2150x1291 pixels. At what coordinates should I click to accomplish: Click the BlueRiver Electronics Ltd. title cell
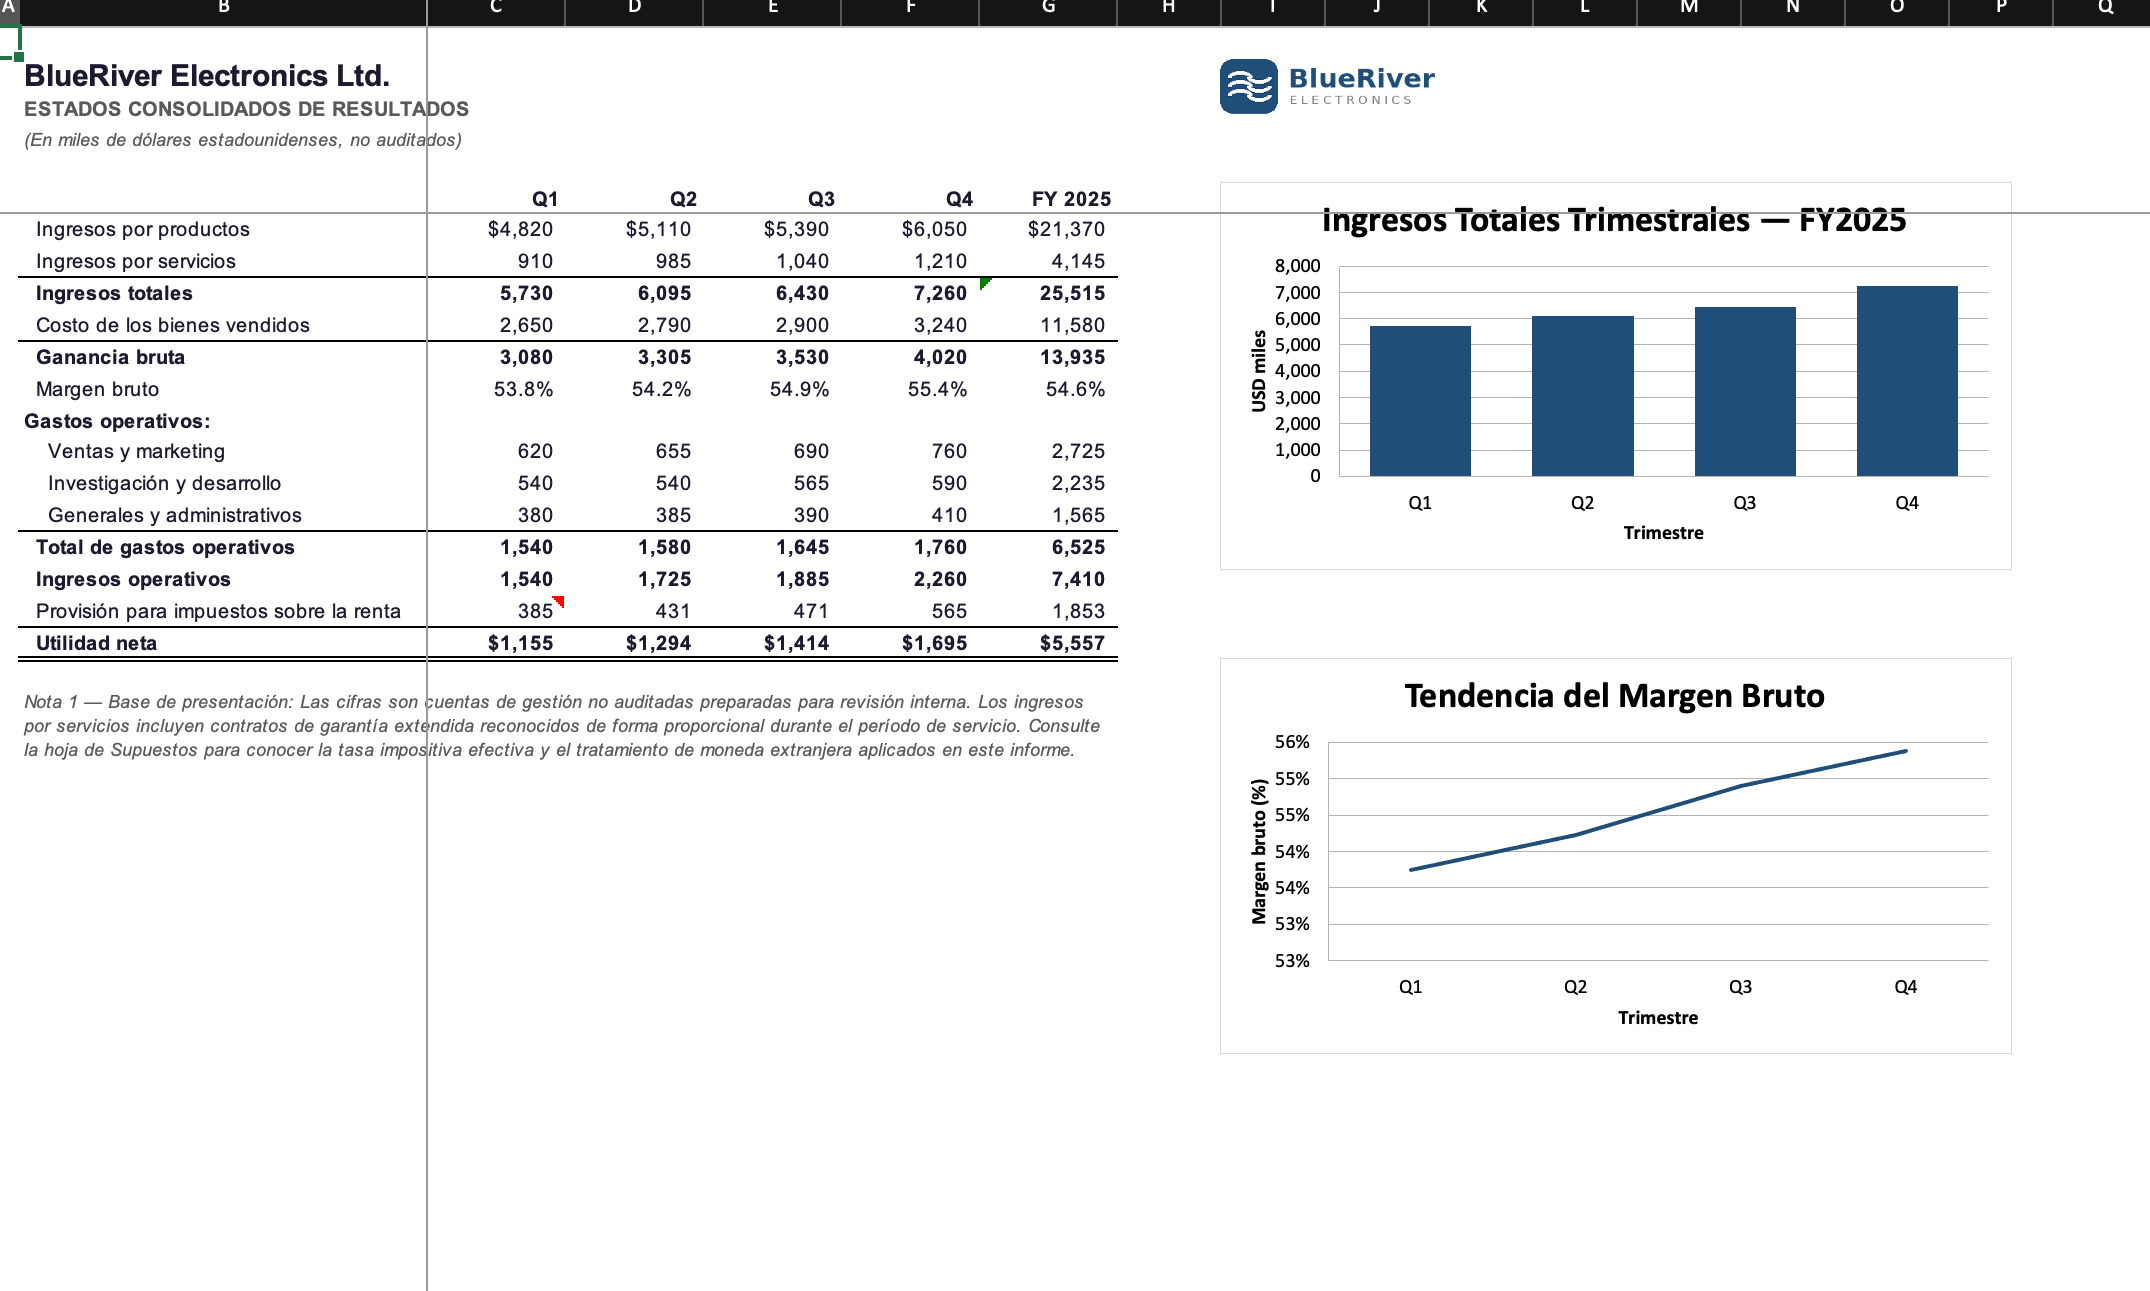(x=207, y=76)
